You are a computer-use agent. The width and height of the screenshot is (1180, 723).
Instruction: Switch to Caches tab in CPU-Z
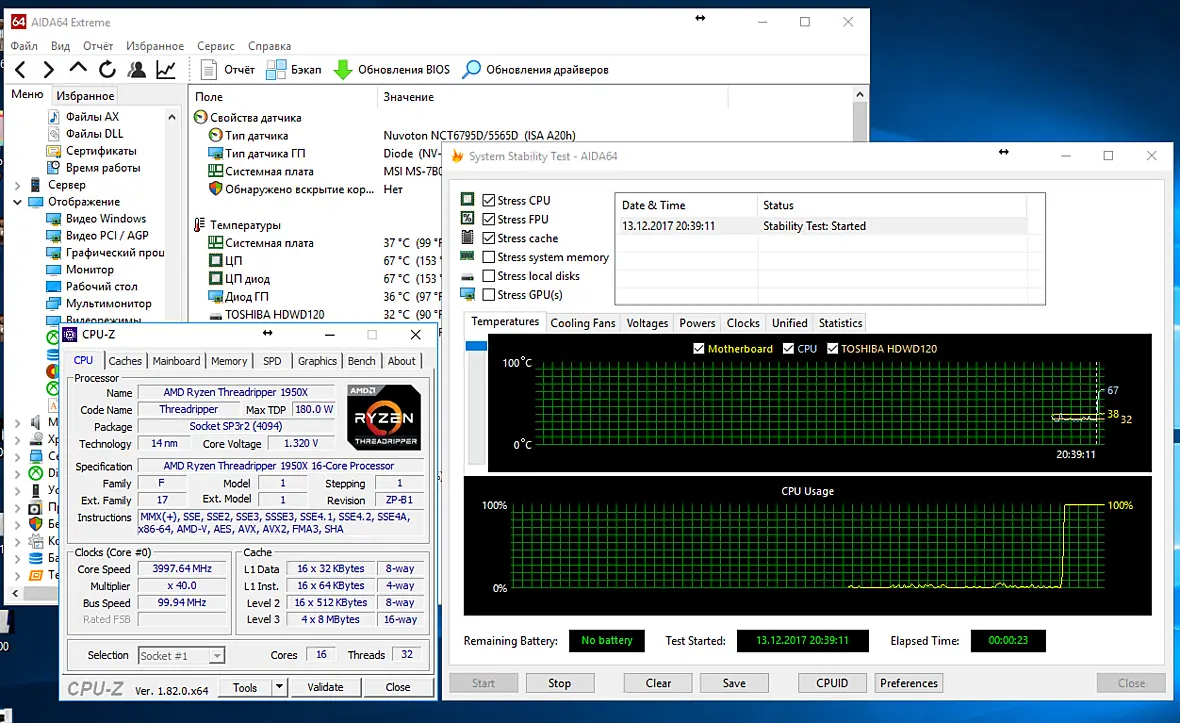[125, 361]
